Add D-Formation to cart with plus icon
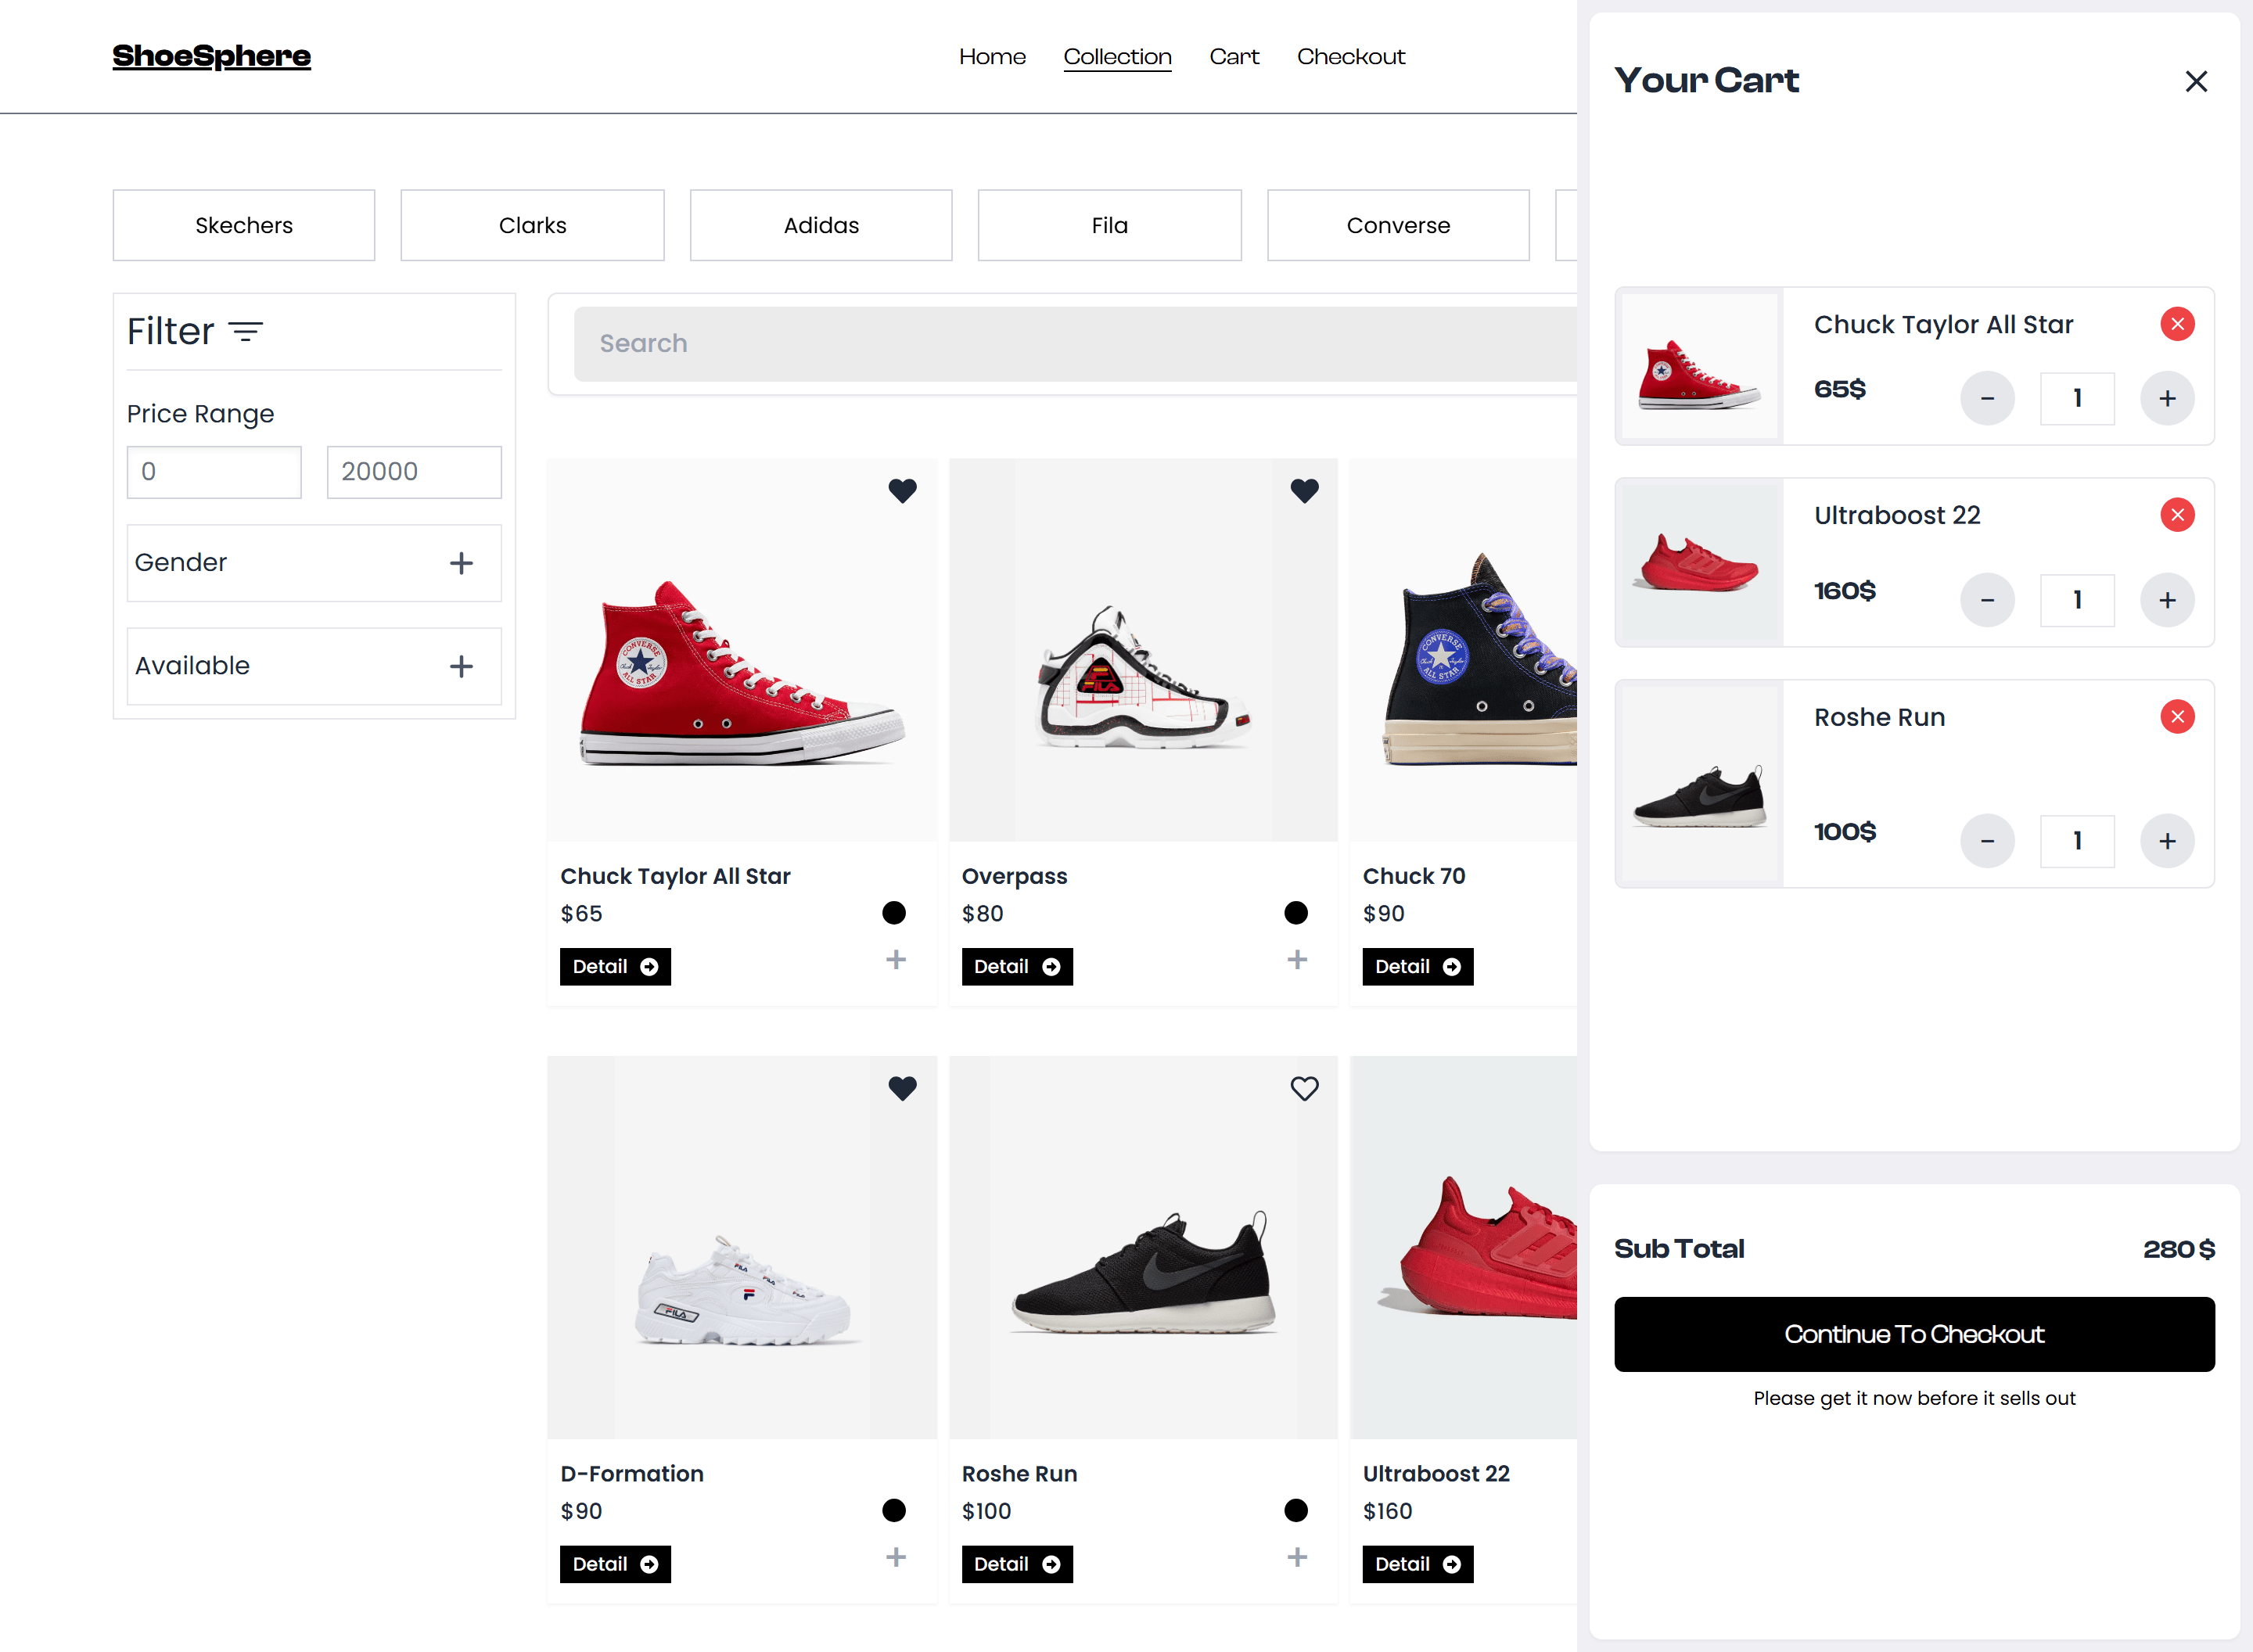The image size is (2253, 1652). tap(896, 1558)
